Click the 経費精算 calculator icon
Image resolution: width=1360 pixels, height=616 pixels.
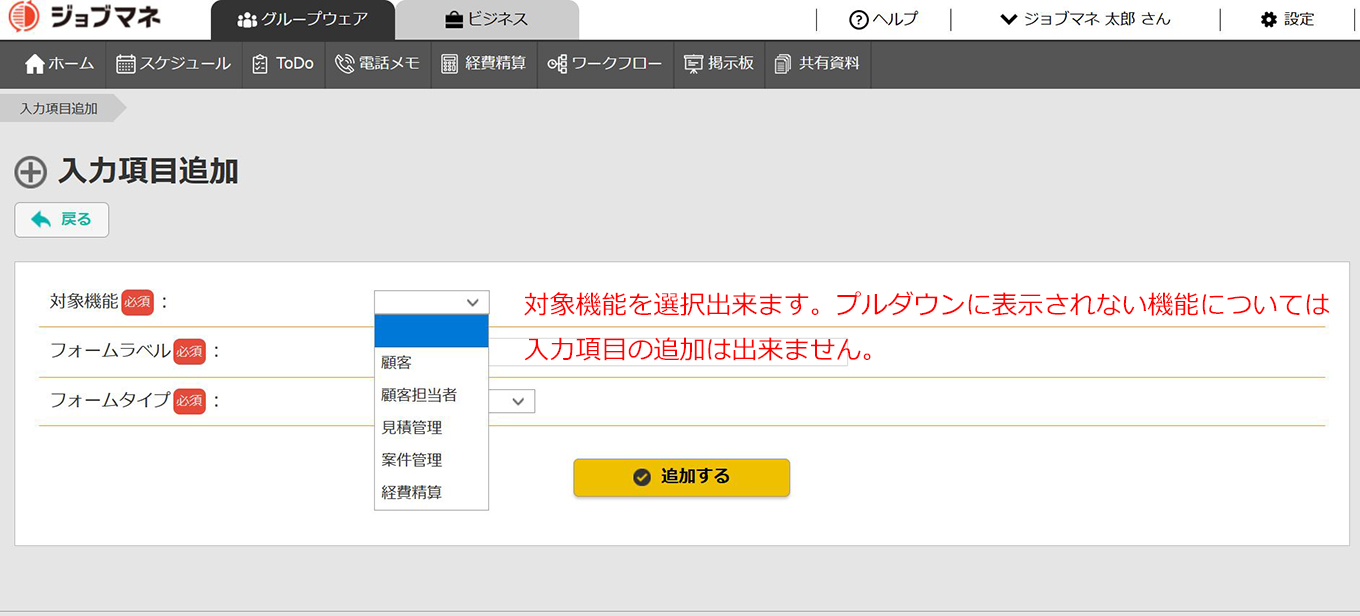tap(450, 64)
